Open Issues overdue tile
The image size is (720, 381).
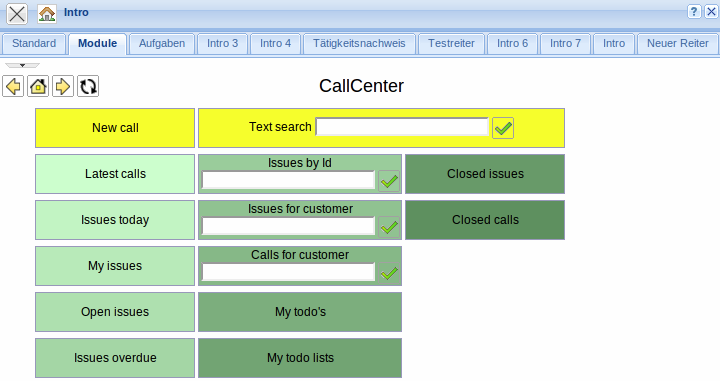tap(115, 358)
